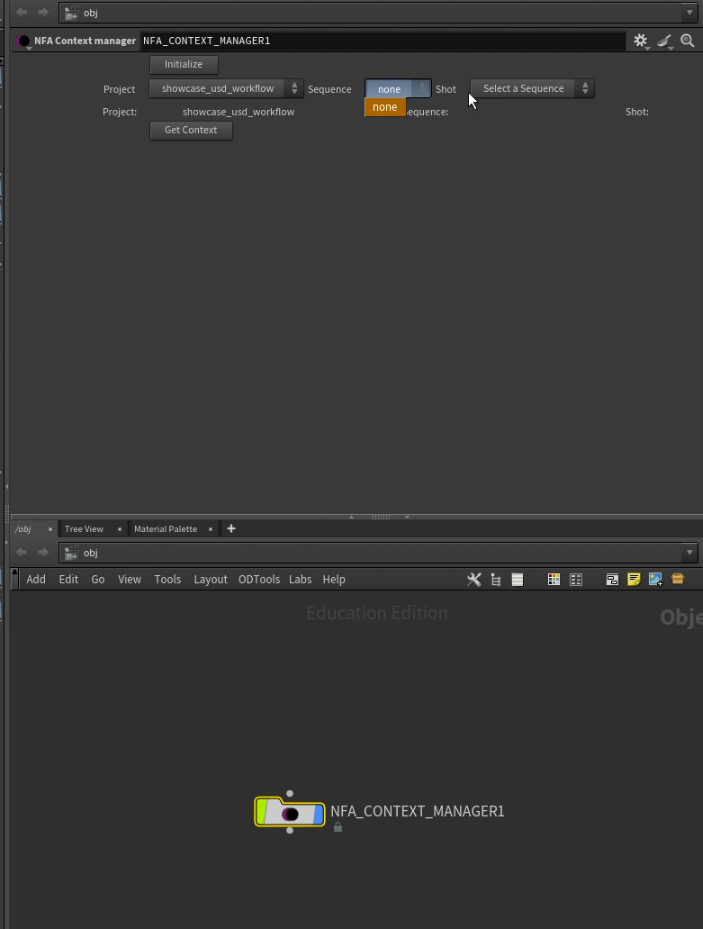
Task: Open the color palette grid icon
Action: pyautogui.click(x=554, y=579)
